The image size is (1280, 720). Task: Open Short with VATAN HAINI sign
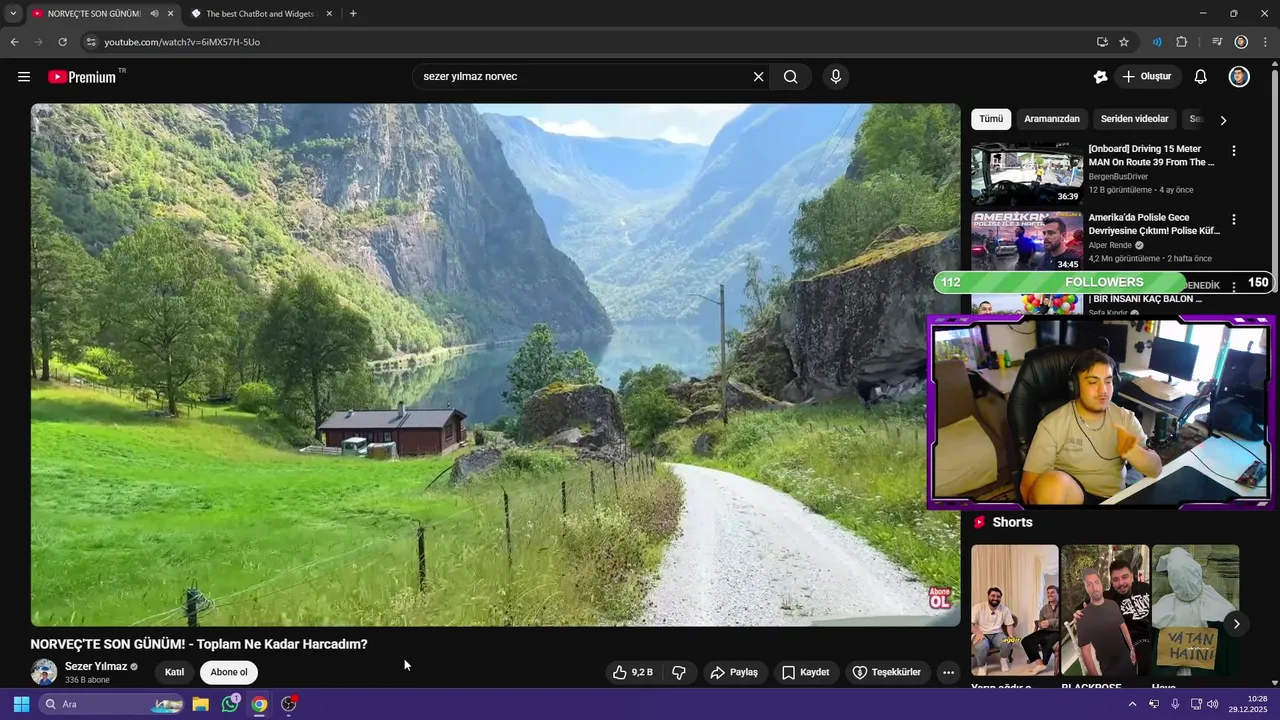(1195, 610)
